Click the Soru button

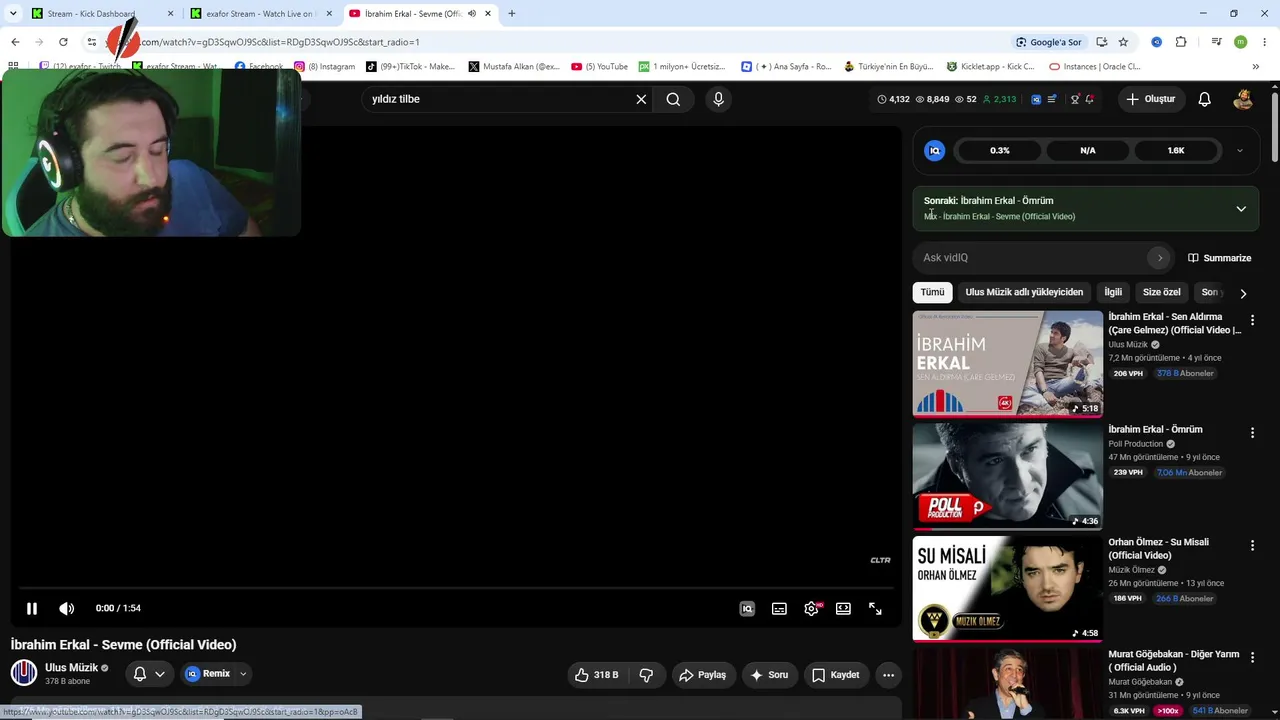(770, 675)
